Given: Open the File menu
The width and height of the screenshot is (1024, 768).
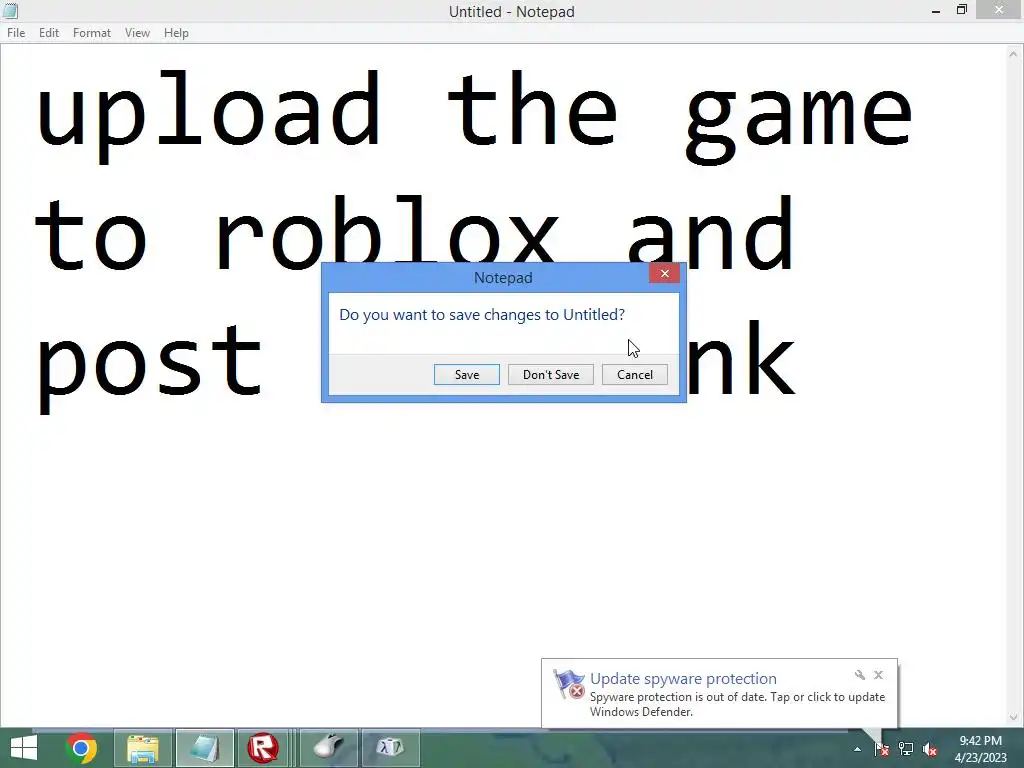Looking at the screenshot, I should [x=16, y=33].
